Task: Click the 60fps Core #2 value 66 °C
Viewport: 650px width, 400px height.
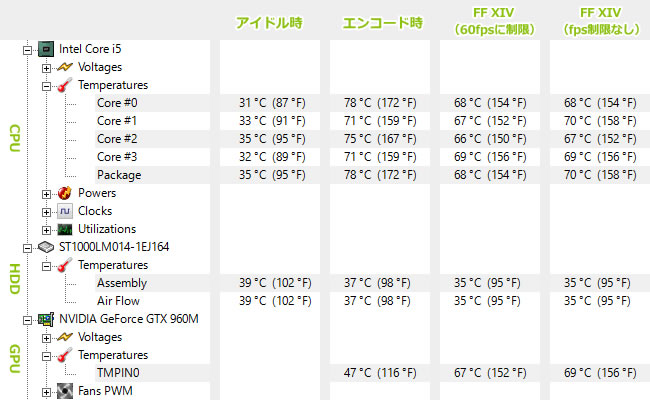Action: click(490, 139)
